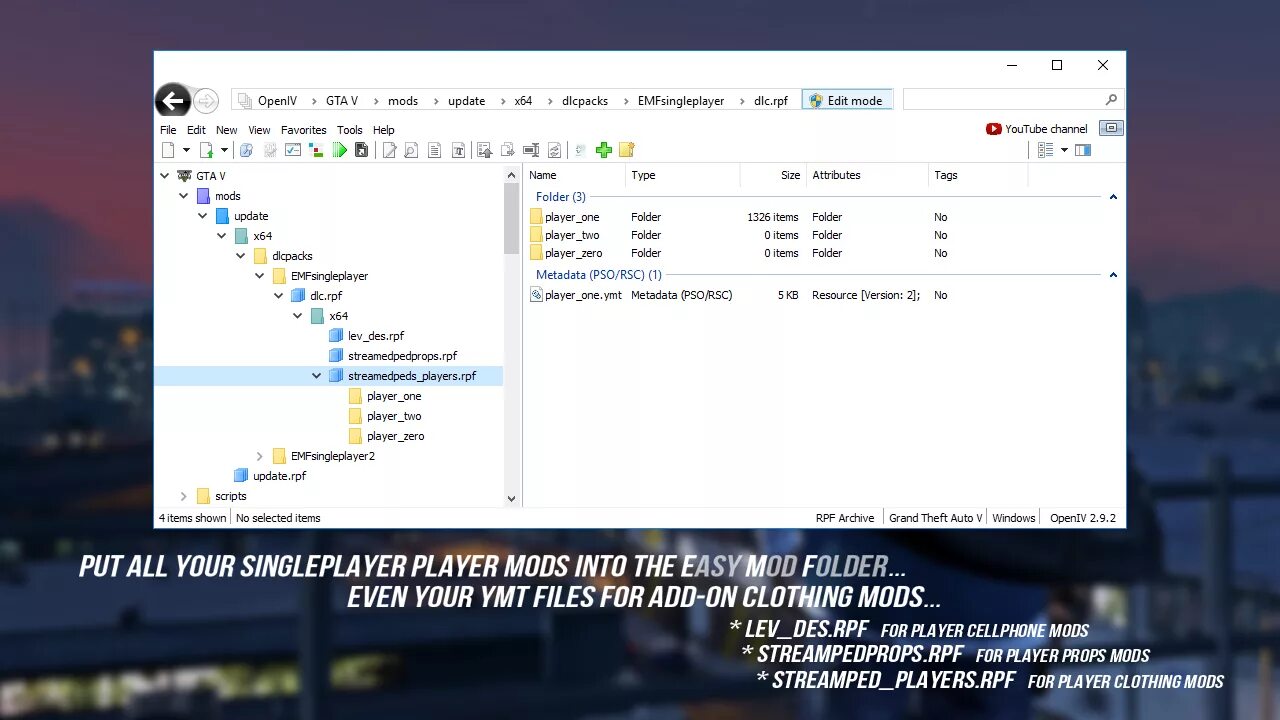Click the green plus add icon
The image size is (1280, 720).
coord(604,150)
